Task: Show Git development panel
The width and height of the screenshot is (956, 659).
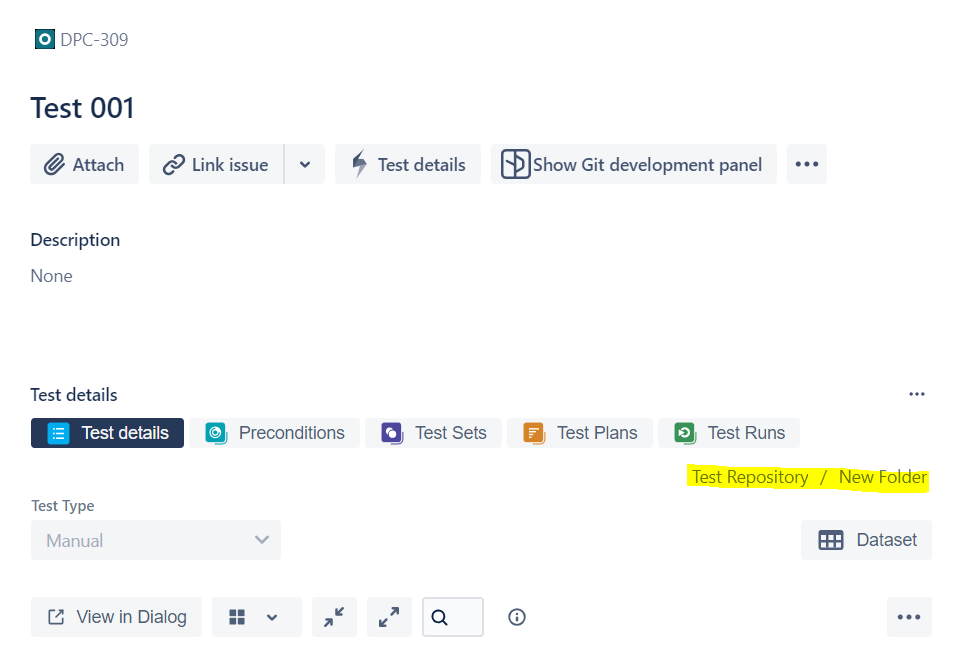Action: tap(633, 164)
